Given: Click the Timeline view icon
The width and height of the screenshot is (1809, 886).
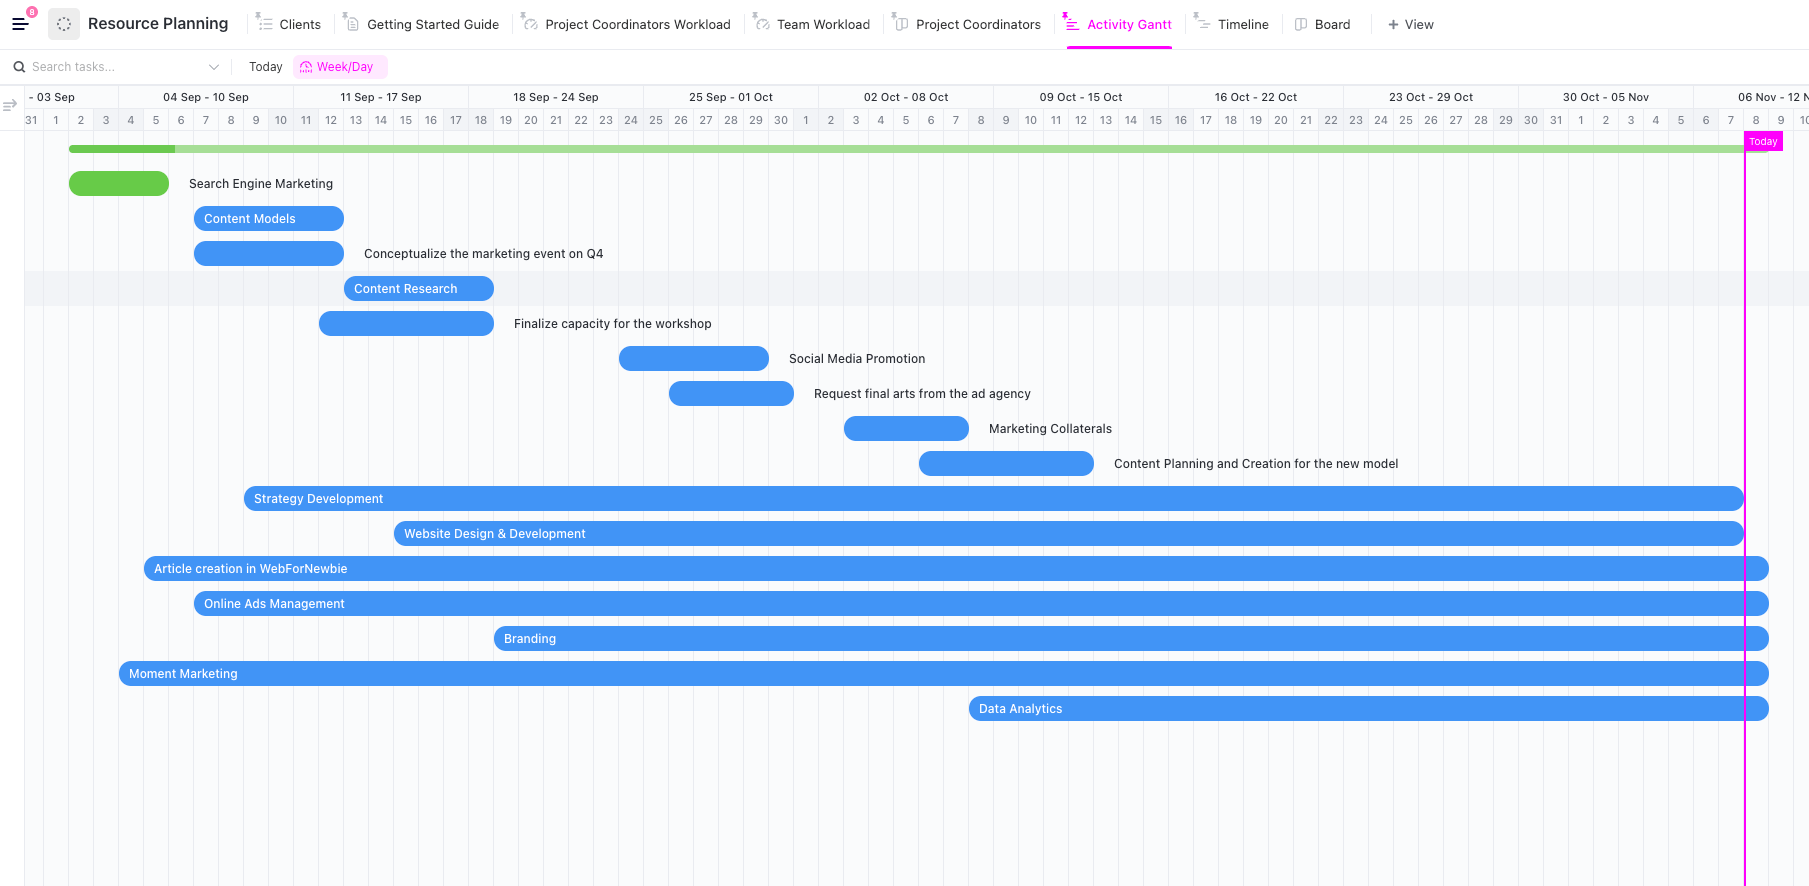Looking at the screenshot, I should (x=1202, y=23).
